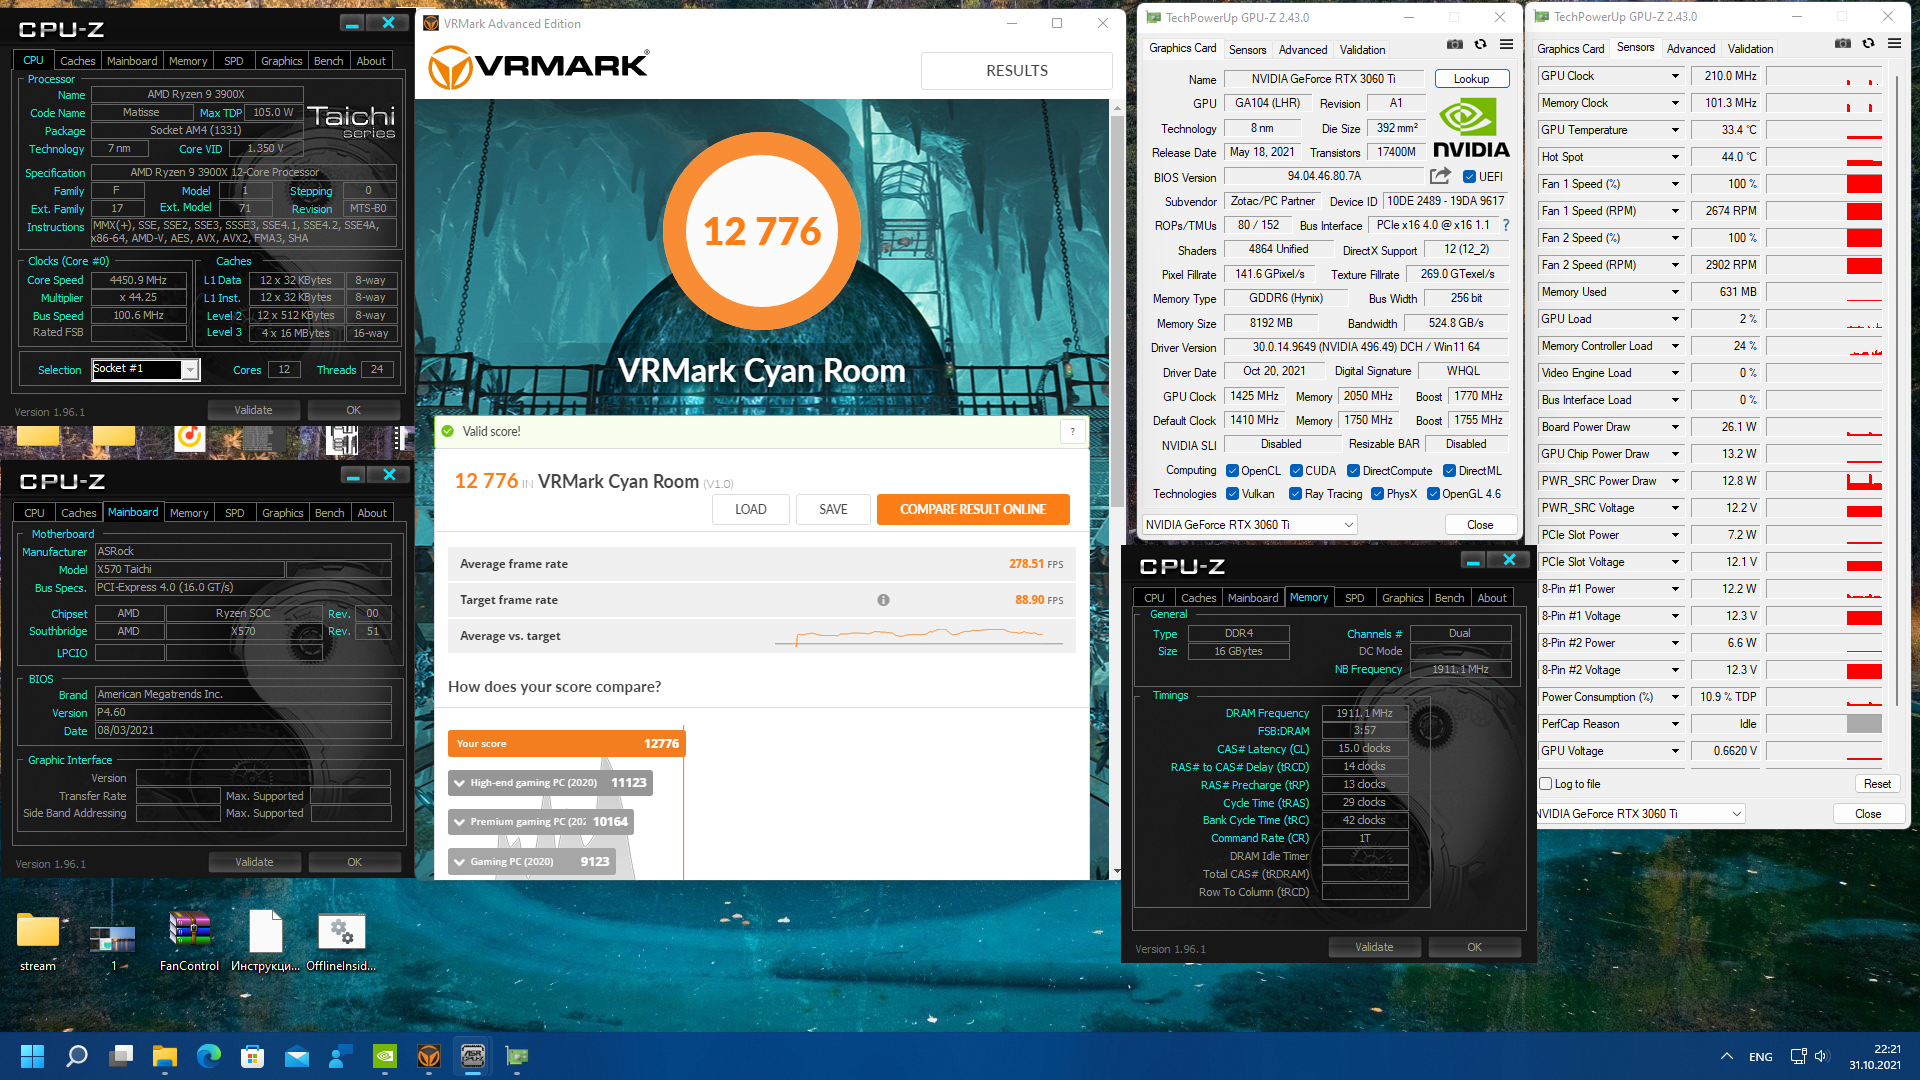Click the GPU-Z screenshot camera icon
1920x1080 pixels.
click(1455, 45)
